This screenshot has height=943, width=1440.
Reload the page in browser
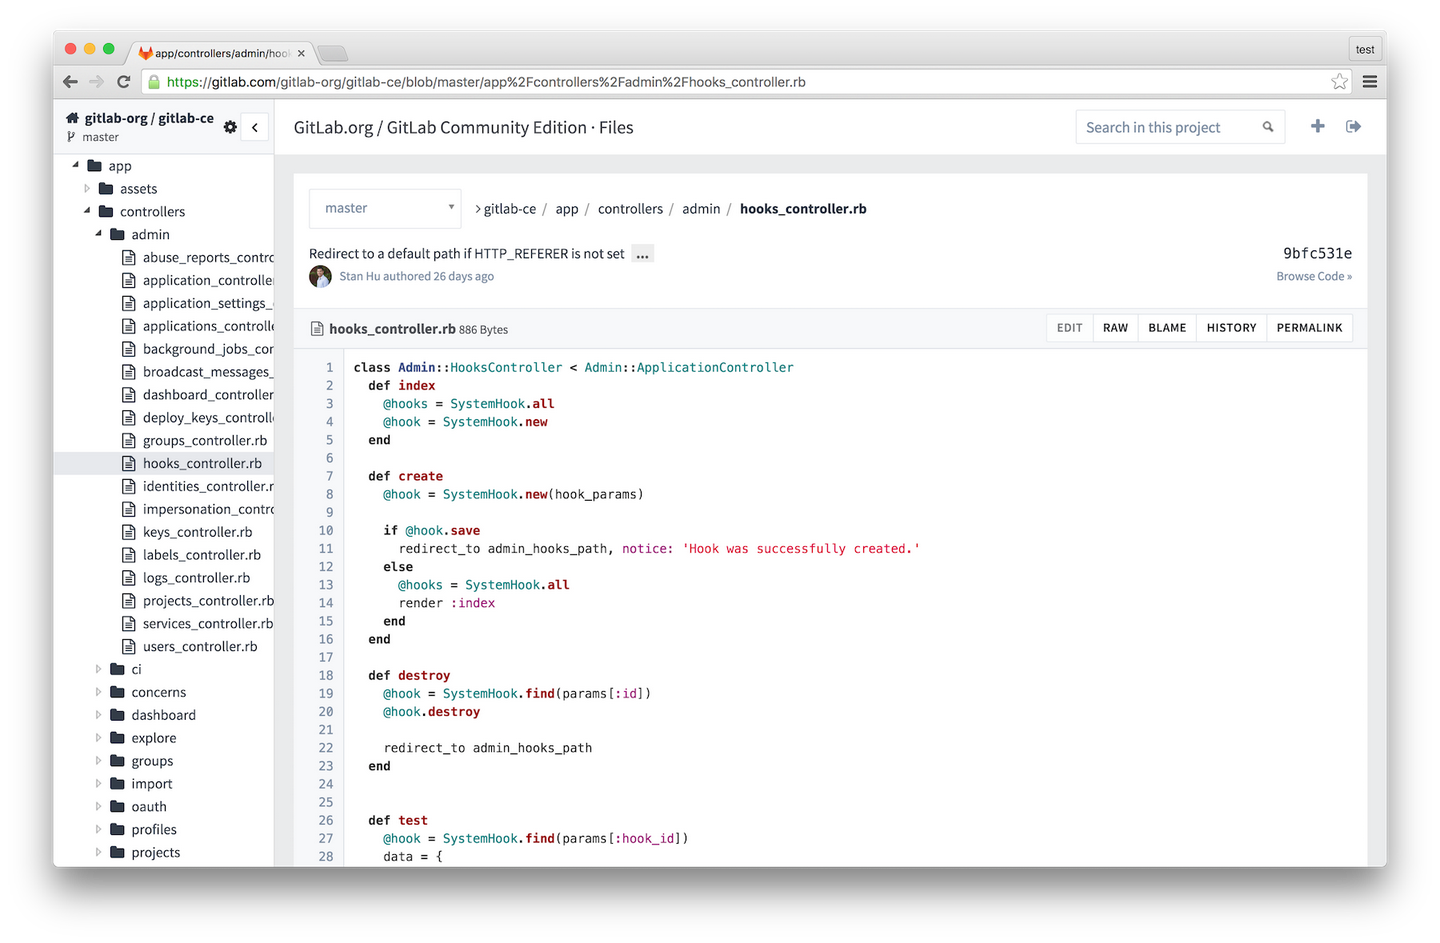124,82
